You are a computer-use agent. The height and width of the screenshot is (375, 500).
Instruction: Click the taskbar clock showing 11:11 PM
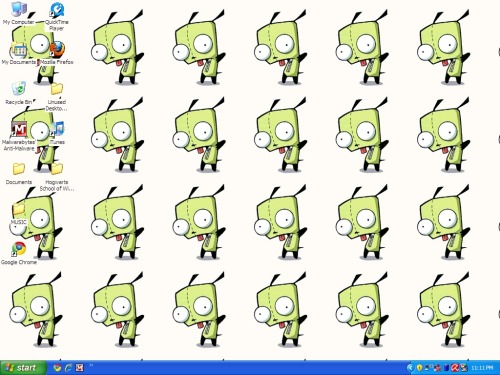point(482,368)
